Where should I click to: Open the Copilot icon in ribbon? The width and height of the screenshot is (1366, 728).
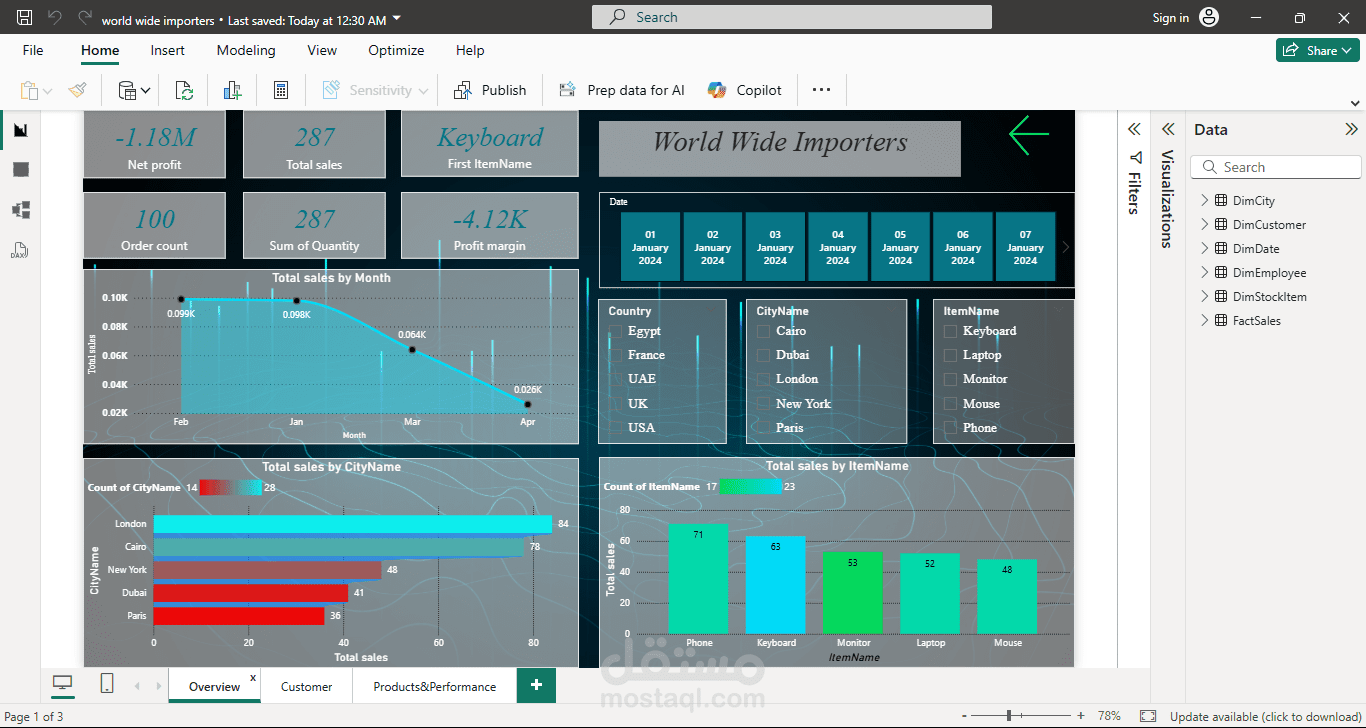pos(717,90)
